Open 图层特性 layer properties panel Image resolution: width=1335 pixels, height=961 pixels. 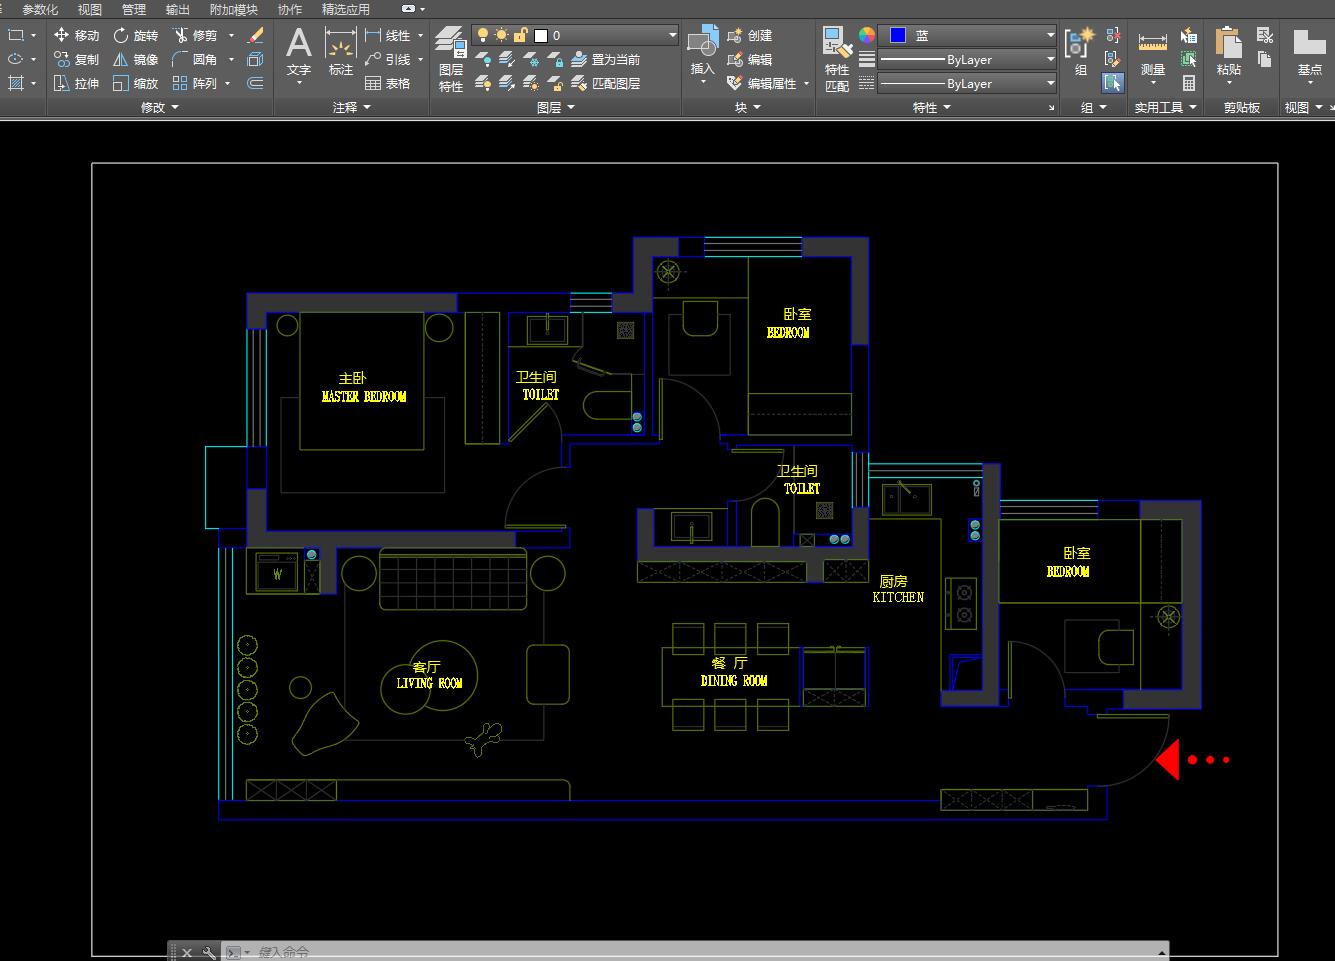[x=451, y=59]
